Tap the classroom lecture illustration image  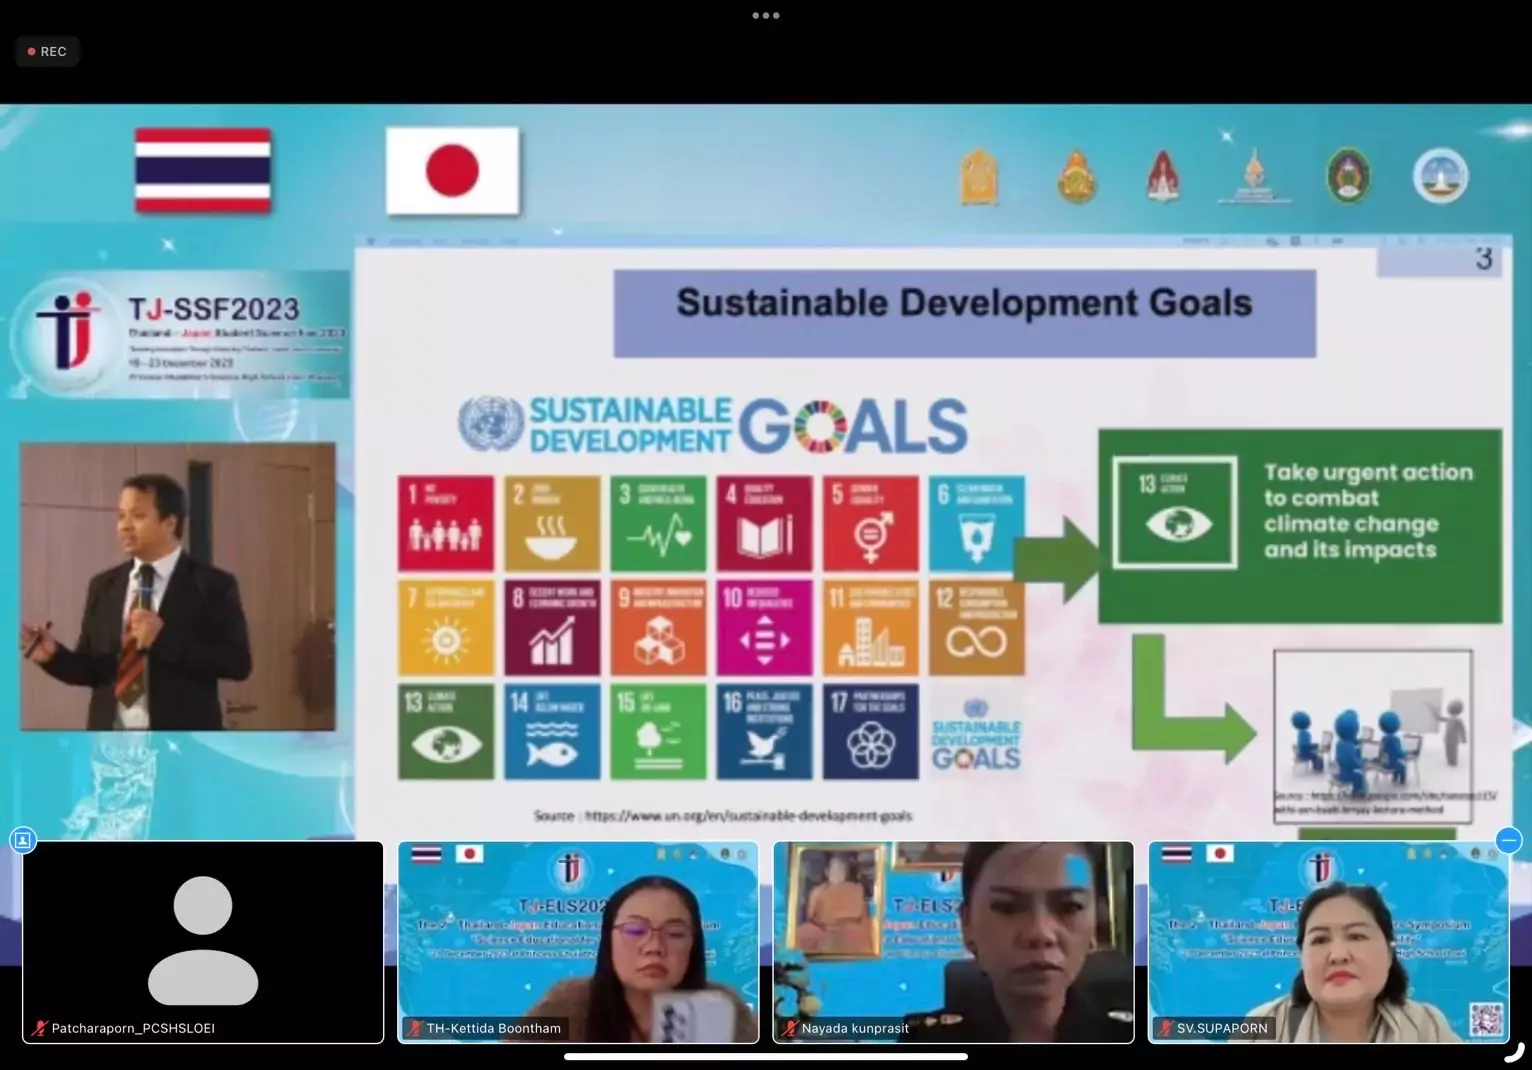point(1373,736)
